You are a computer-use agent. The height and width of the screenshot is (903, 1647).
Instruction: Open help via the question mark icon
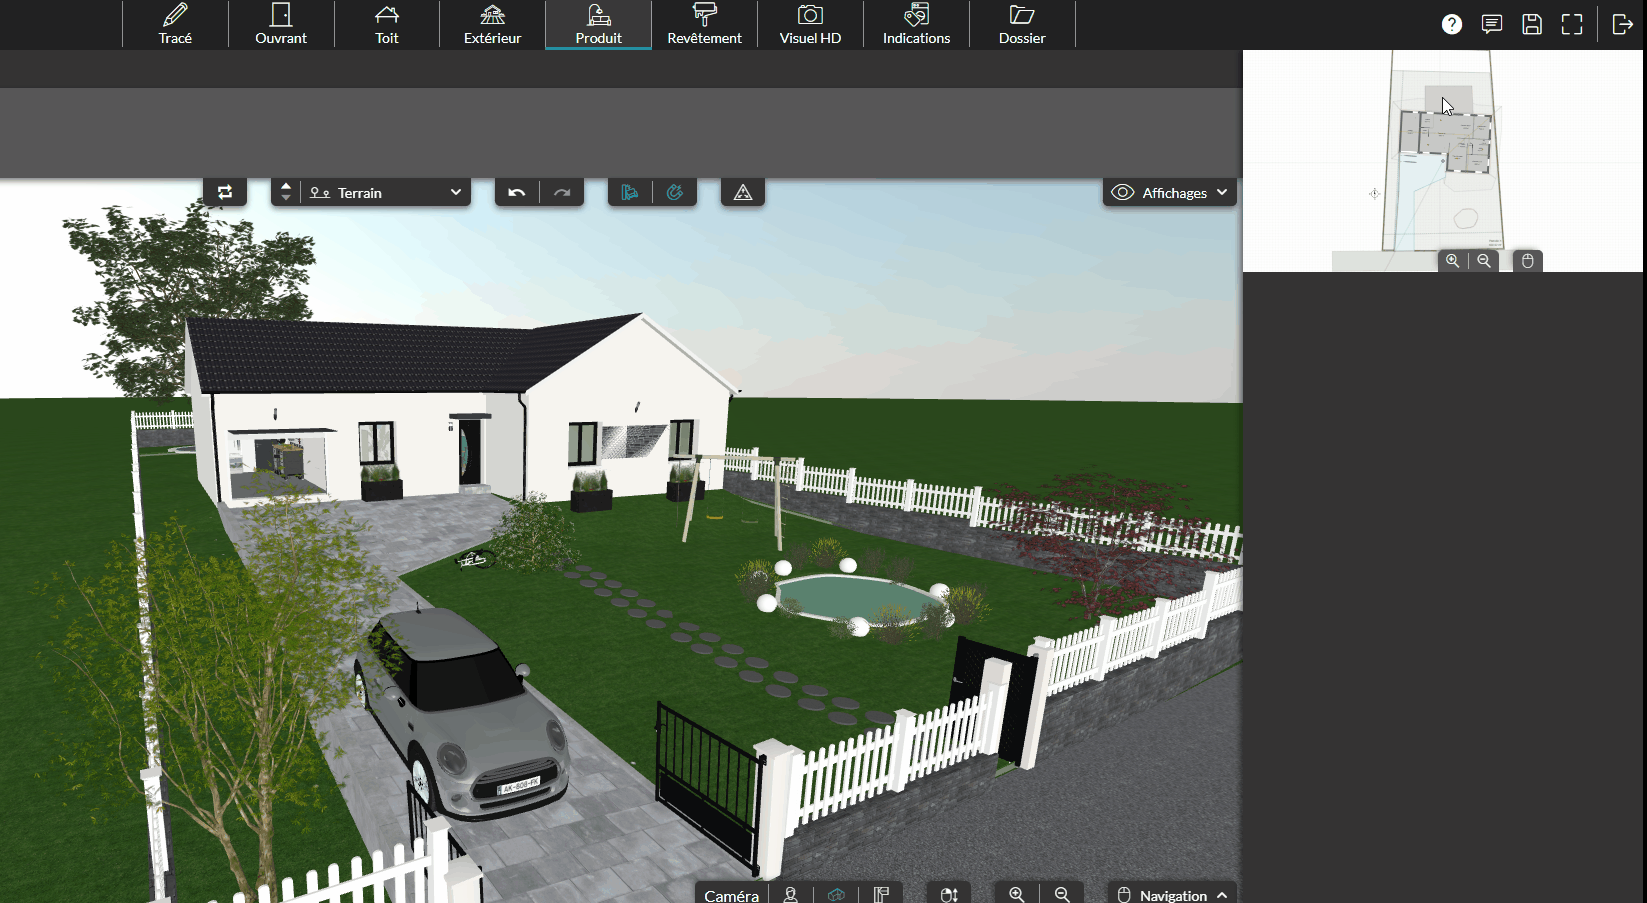[x=1452, y=24]
